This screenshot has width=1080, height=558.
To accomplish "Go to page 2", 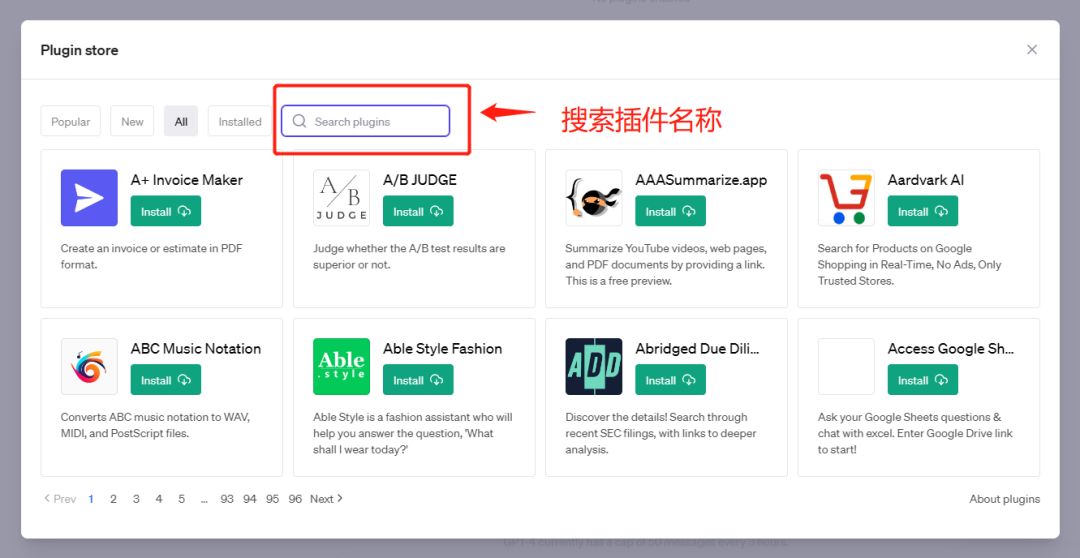I will [x=114, y=499].
